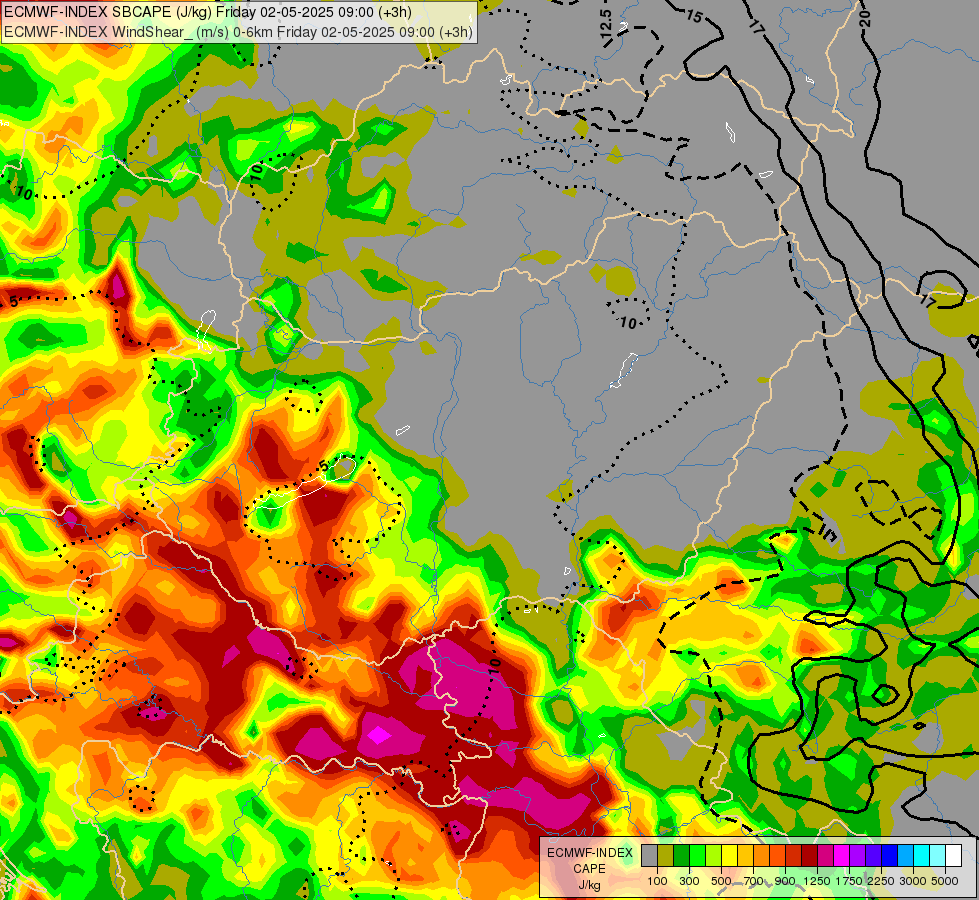979x900 pixels.
Task: Click the indigo swatch before 2250
Action: 873,855
